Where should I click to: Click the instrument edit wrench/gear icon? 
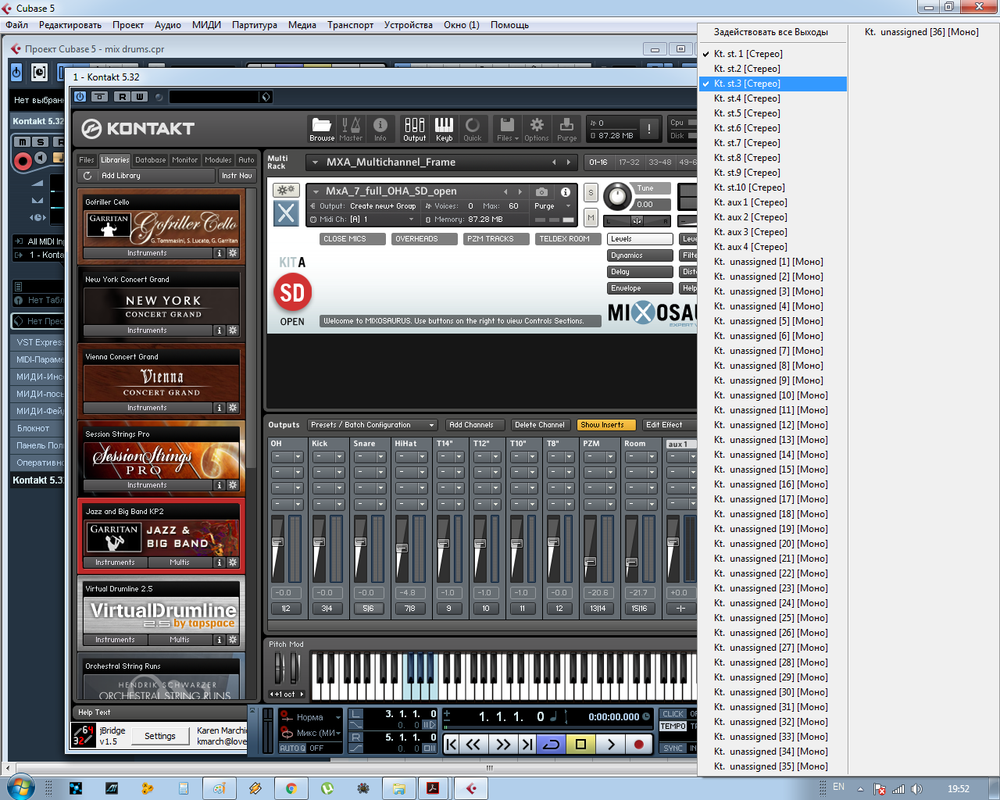(x=286, y=190)
